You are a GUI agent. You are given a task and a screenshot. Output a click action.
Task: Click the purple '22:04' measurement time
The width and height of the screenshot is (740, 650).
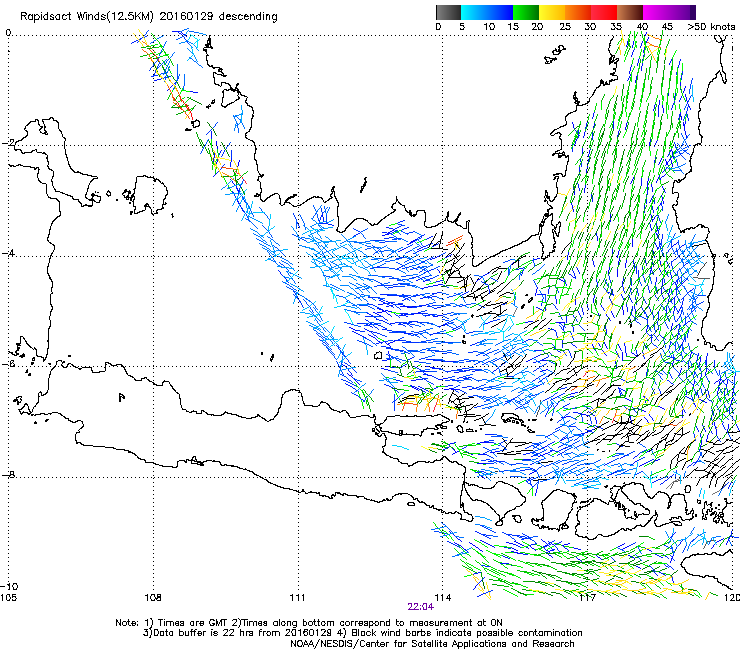(420, 607)
